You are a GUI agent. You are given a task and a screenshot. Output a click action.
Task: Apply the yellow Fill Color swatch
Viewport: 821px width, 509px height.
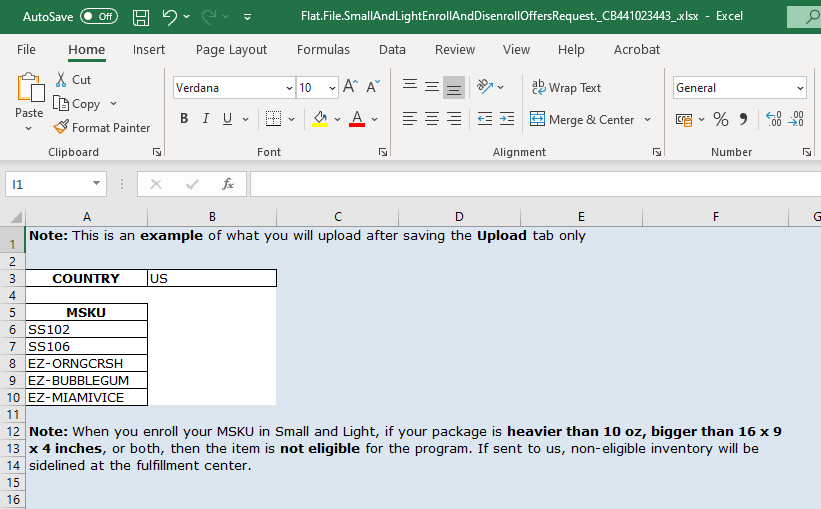click(320, 119)
